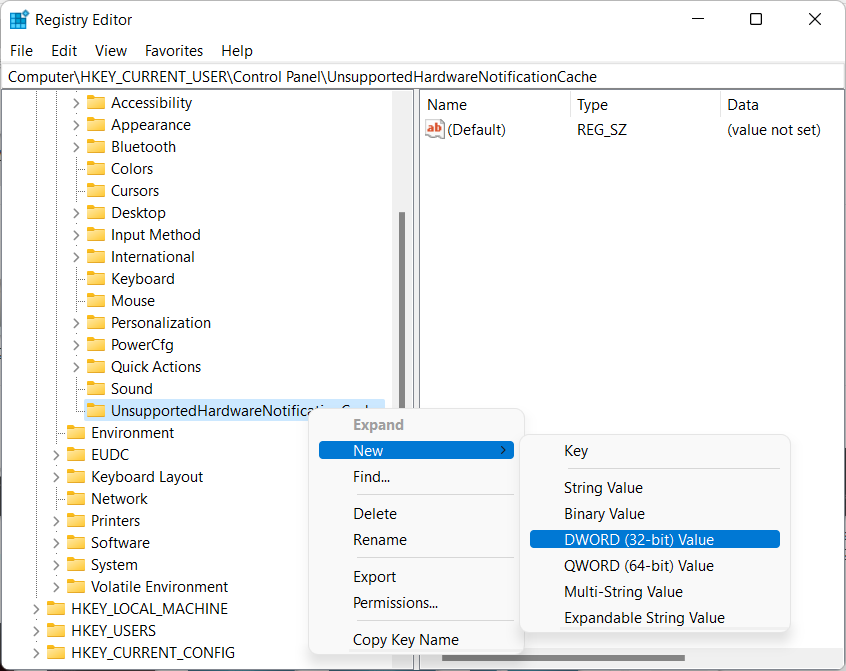Viewport: 846px width, 671px height.
Task: Select DWORD (32-bit) Value
Action: [654, 539]
